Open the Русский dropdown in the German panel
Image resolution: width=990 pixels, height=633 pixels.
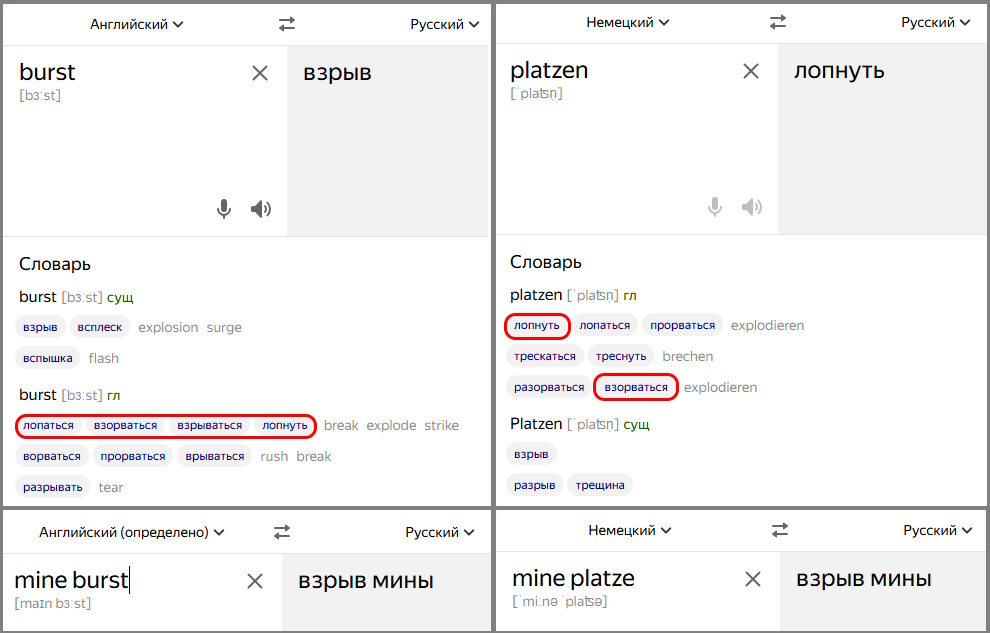point(936,20)
